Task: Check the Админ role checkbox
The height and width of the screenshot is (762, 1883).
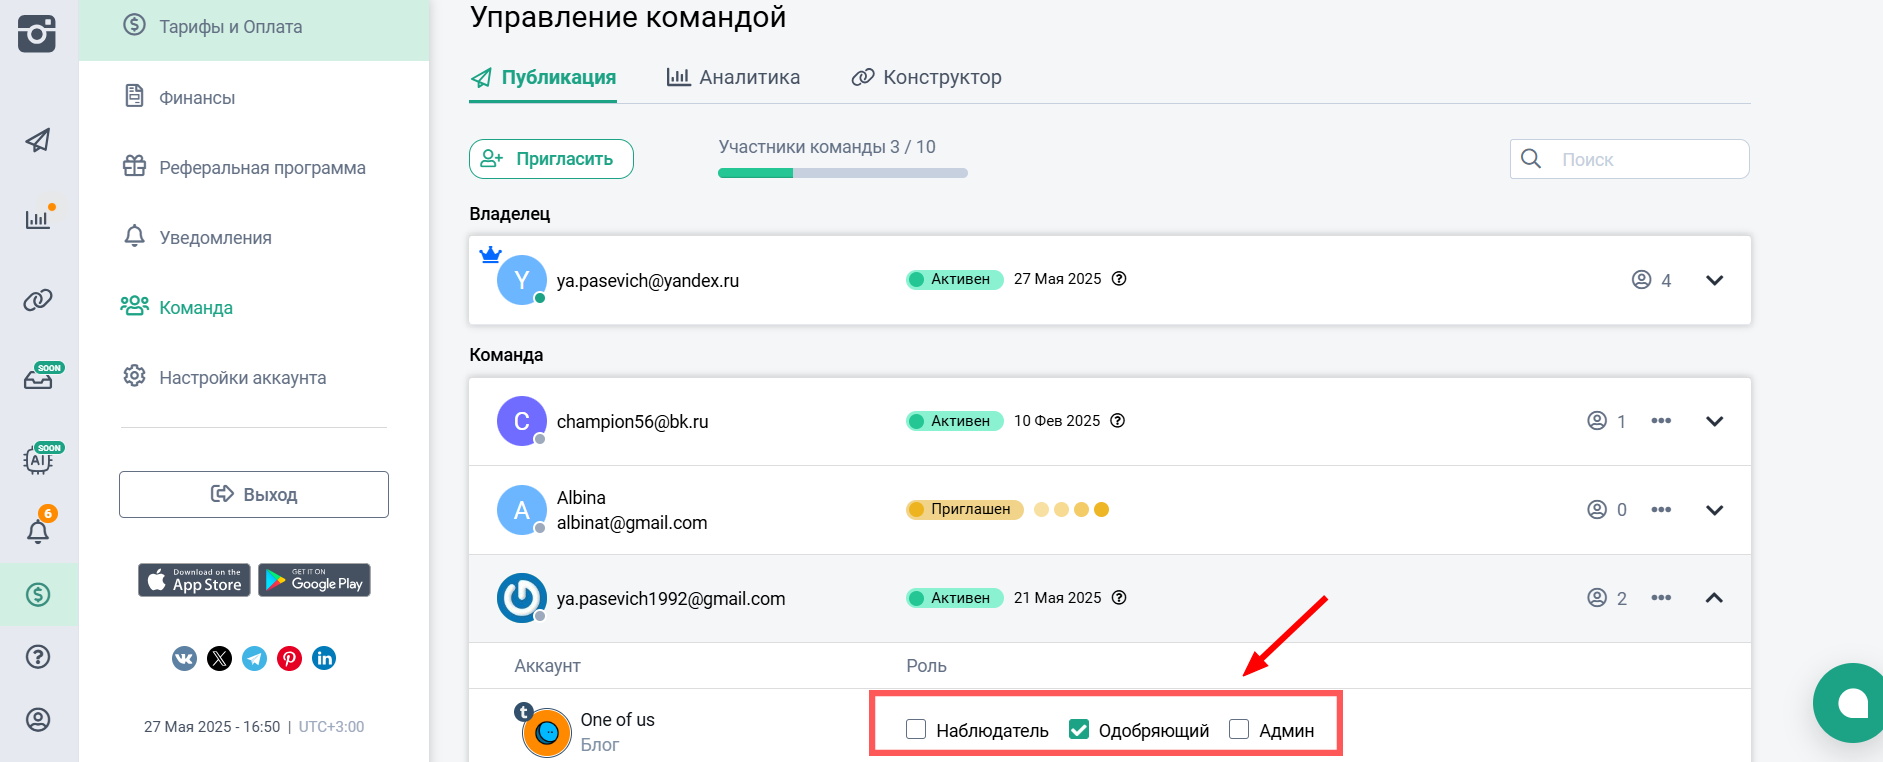Action: click(x=1239, y=729)
